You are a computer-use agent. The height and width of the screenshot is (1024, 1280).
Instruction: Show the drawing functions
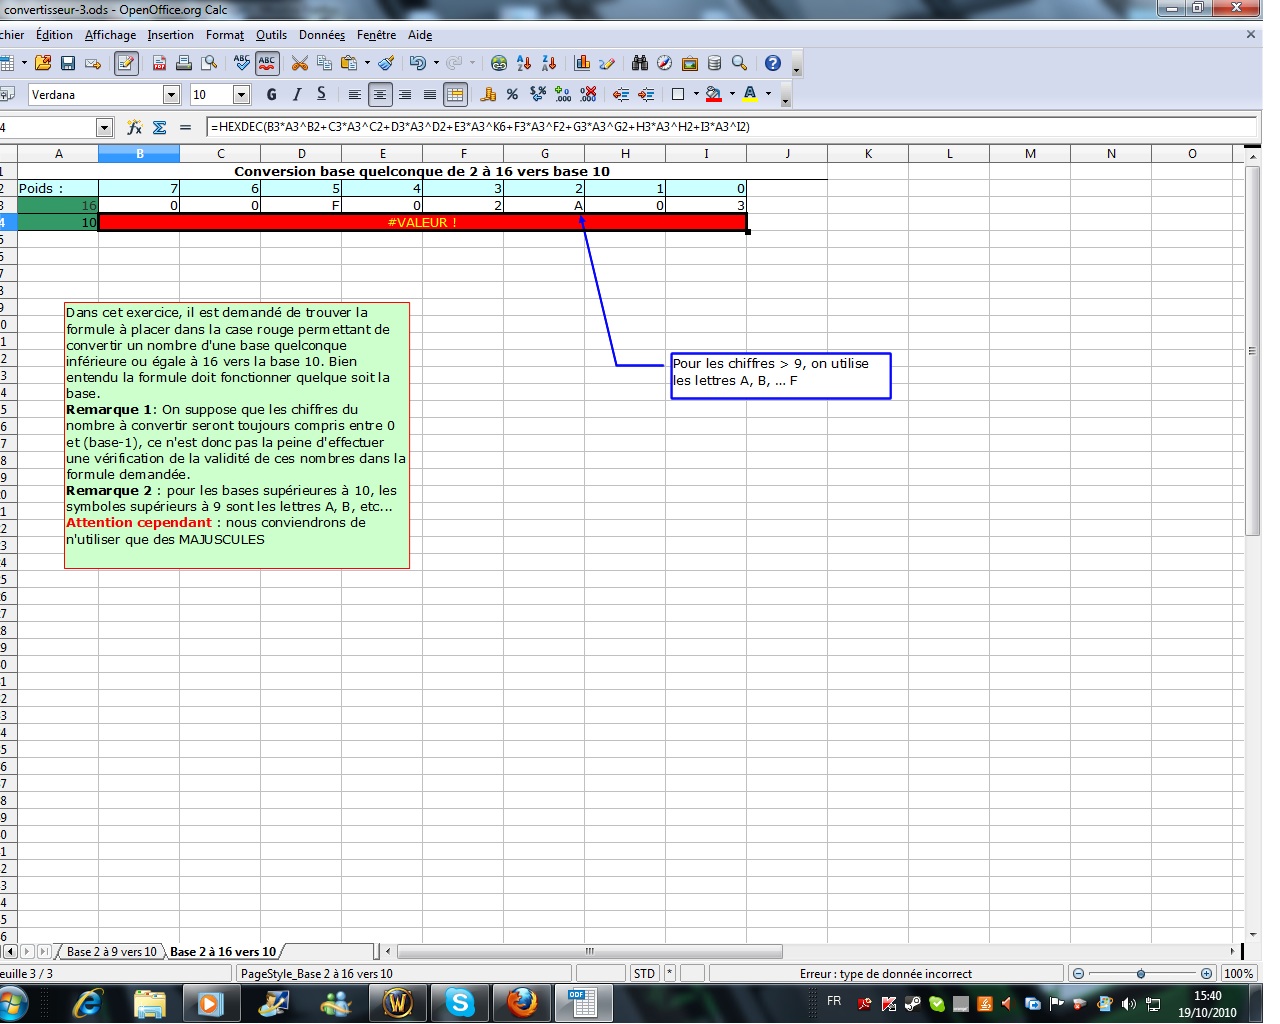tap(607, 63)
